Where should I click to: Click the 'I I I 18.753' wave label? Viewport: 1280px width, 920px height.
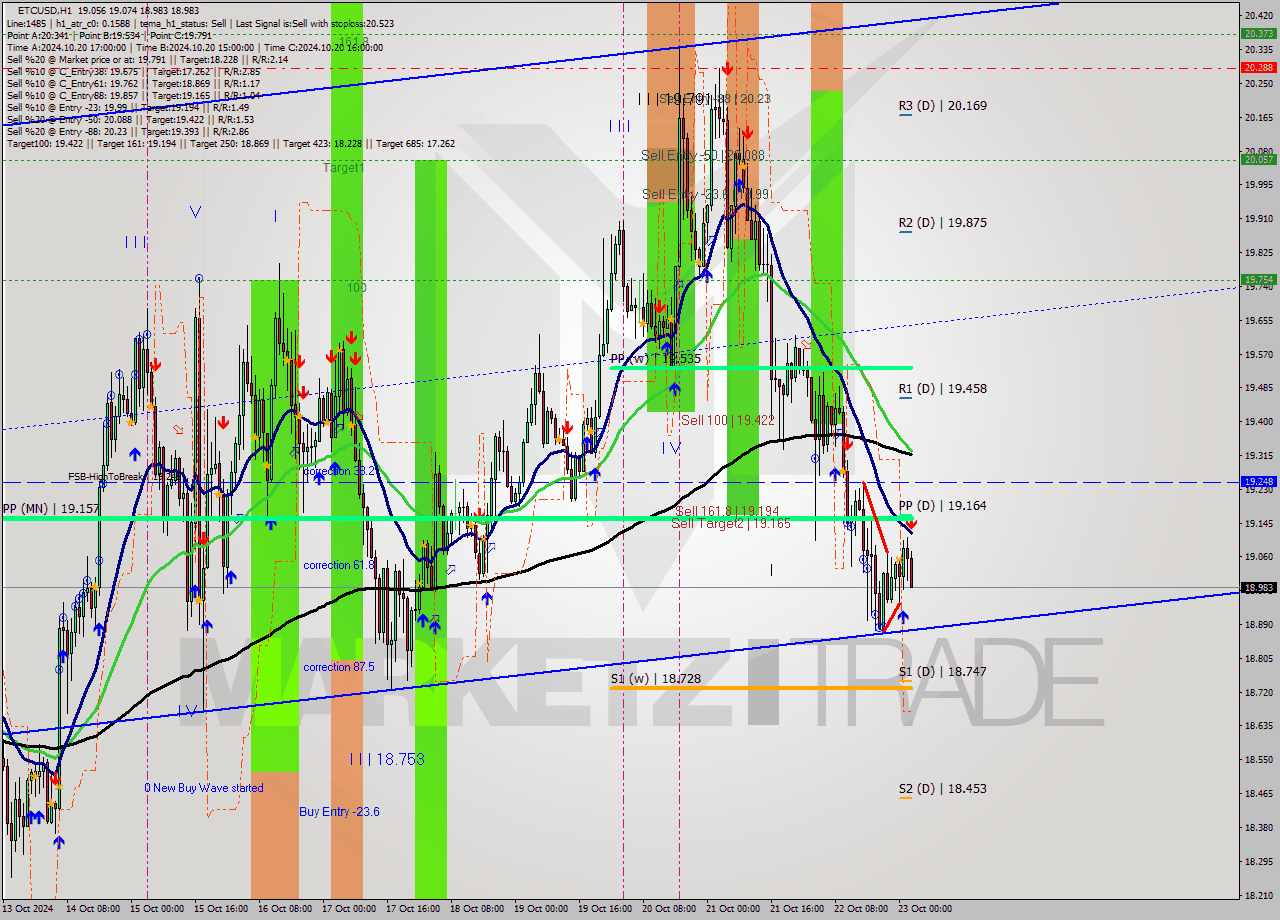(387, 759)
